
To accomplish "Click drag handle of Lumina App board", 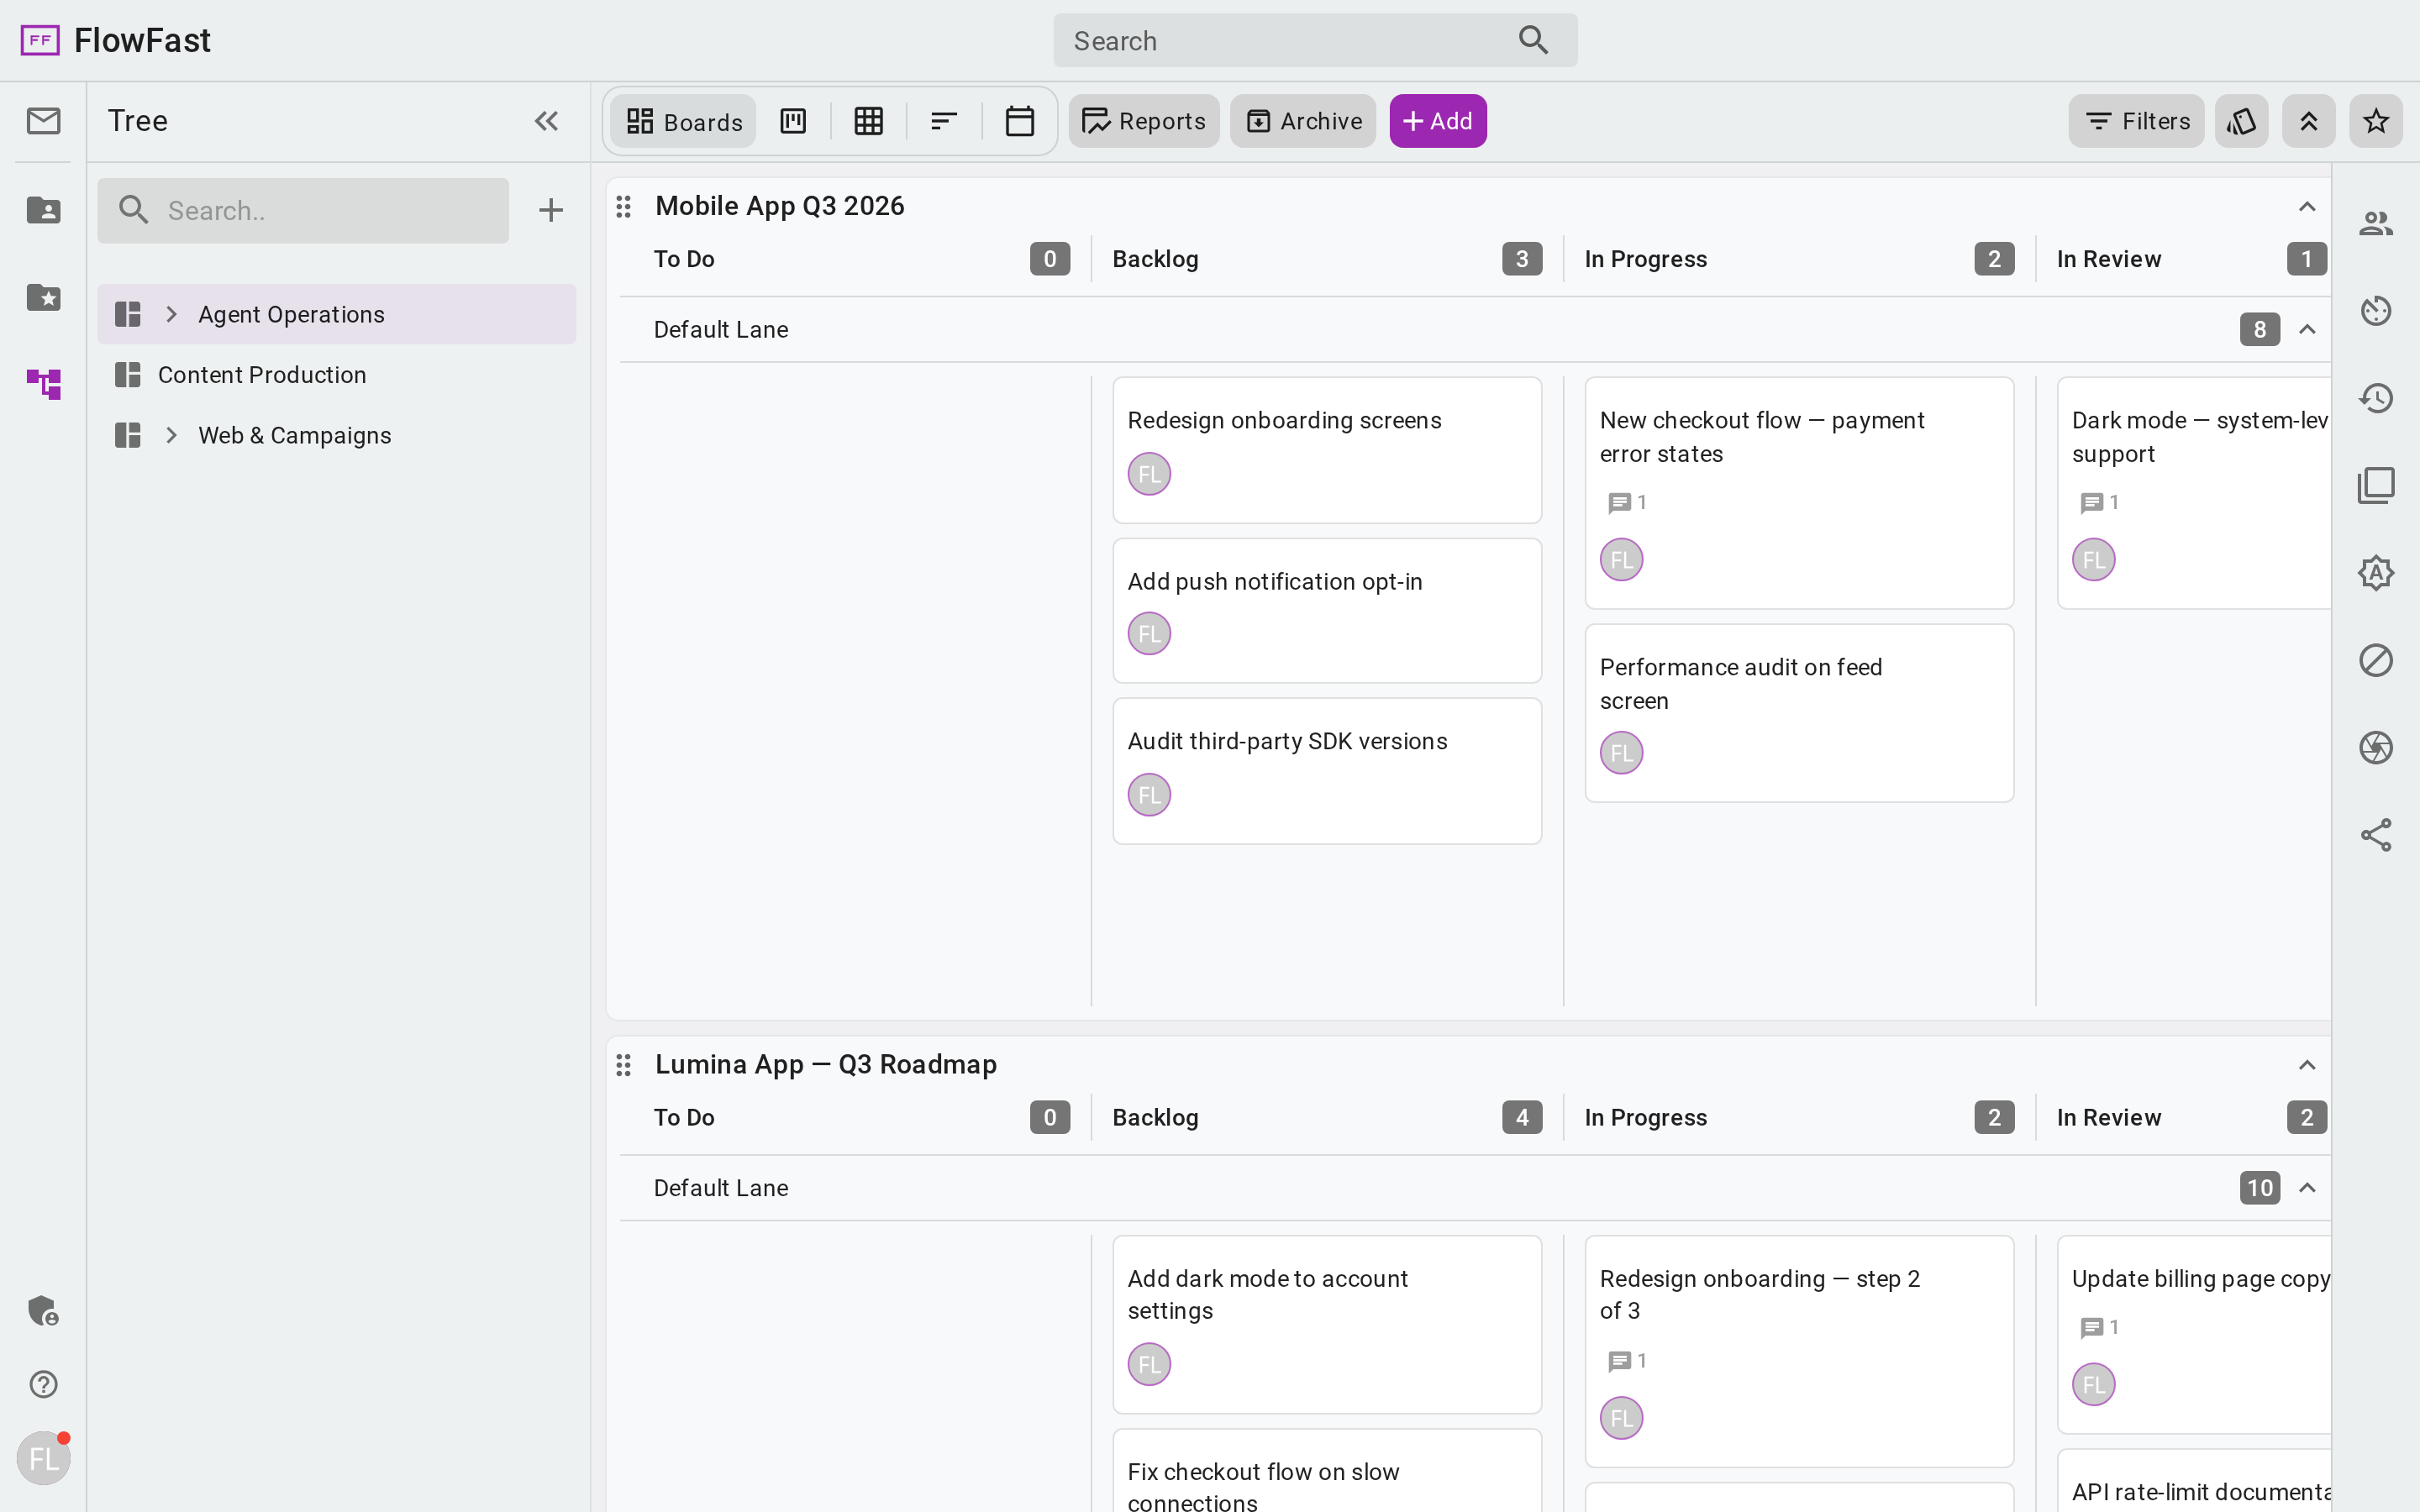I will pos(623,1065).
